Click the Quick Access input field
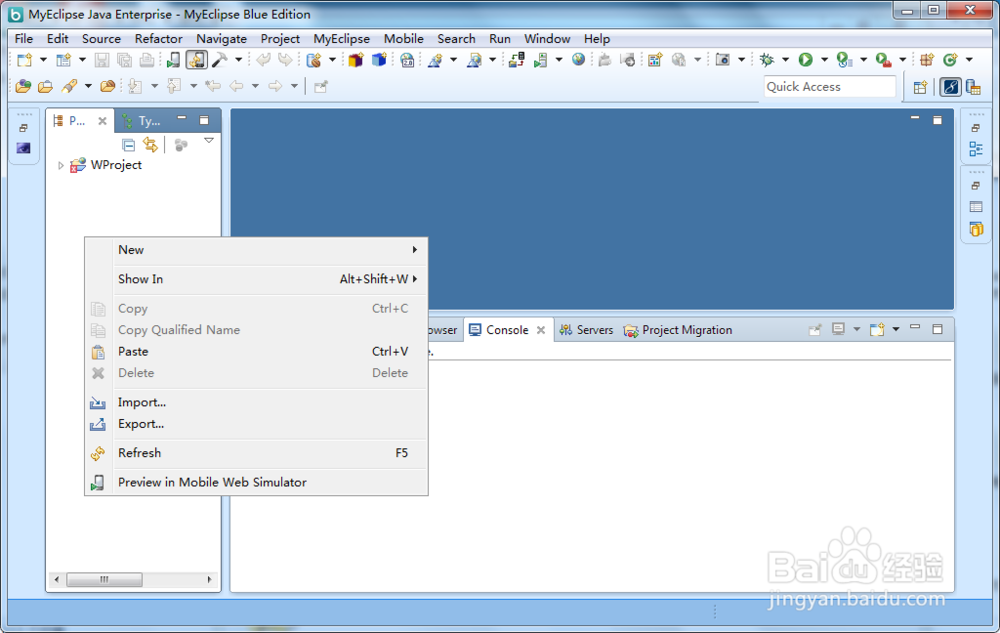1000x633 pixels. point(830,87)
